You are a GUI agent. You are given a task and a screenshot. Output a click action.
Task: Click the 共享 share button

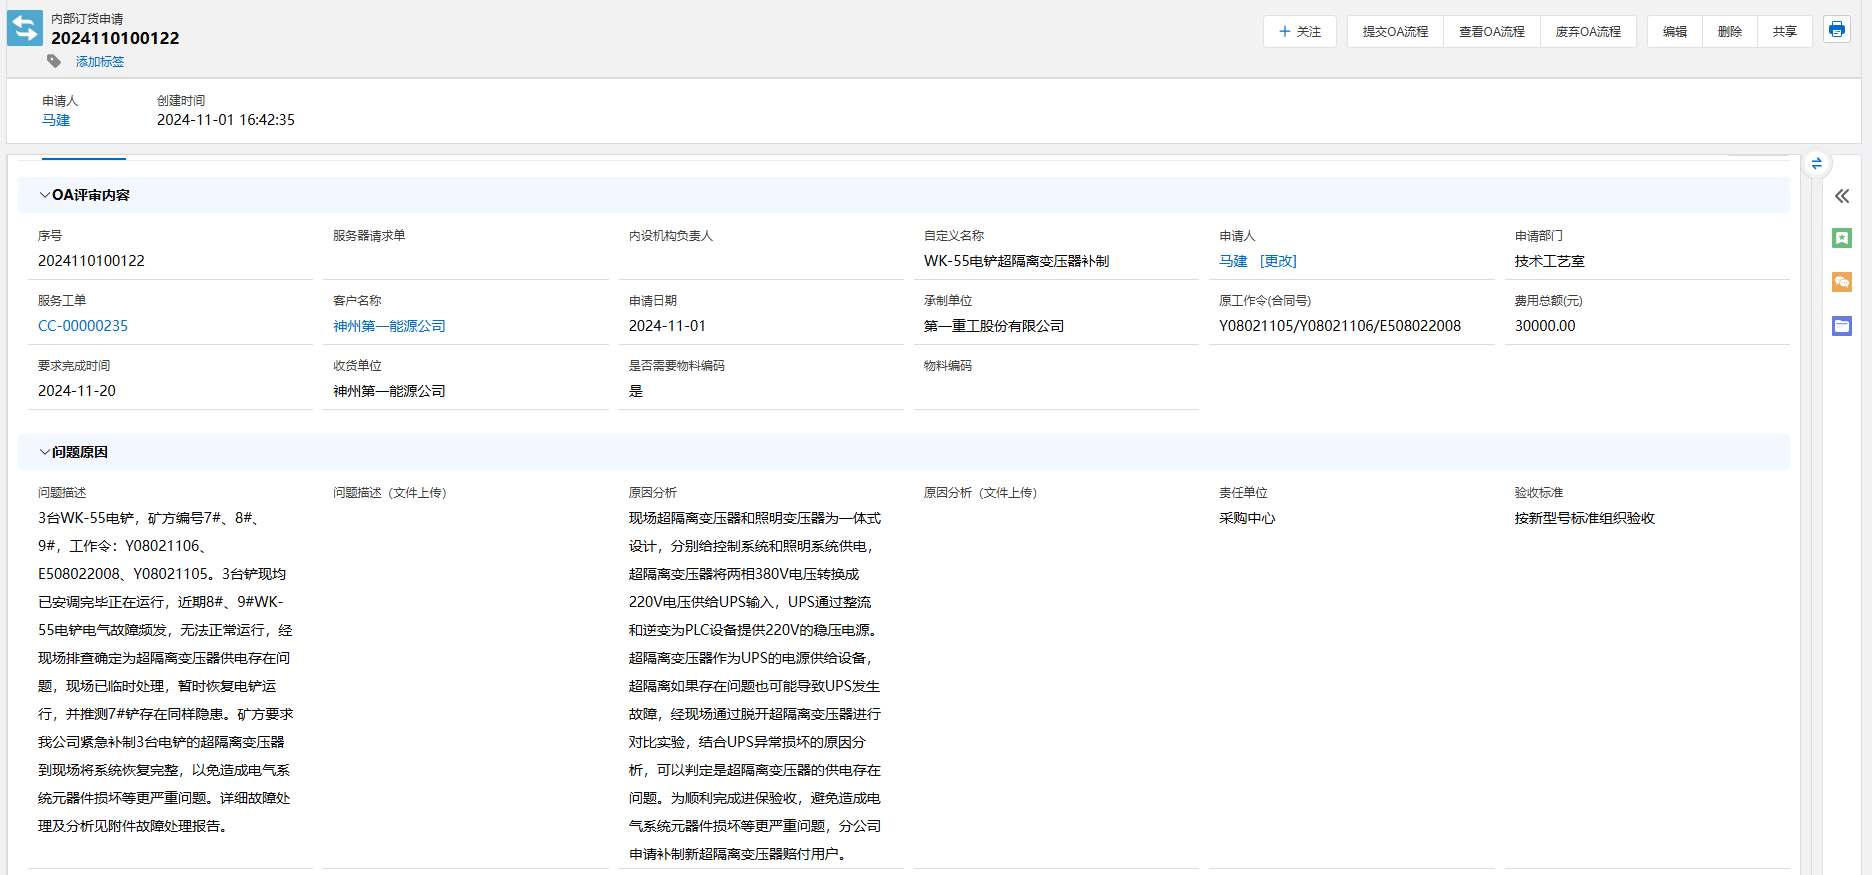[1784, 32]
